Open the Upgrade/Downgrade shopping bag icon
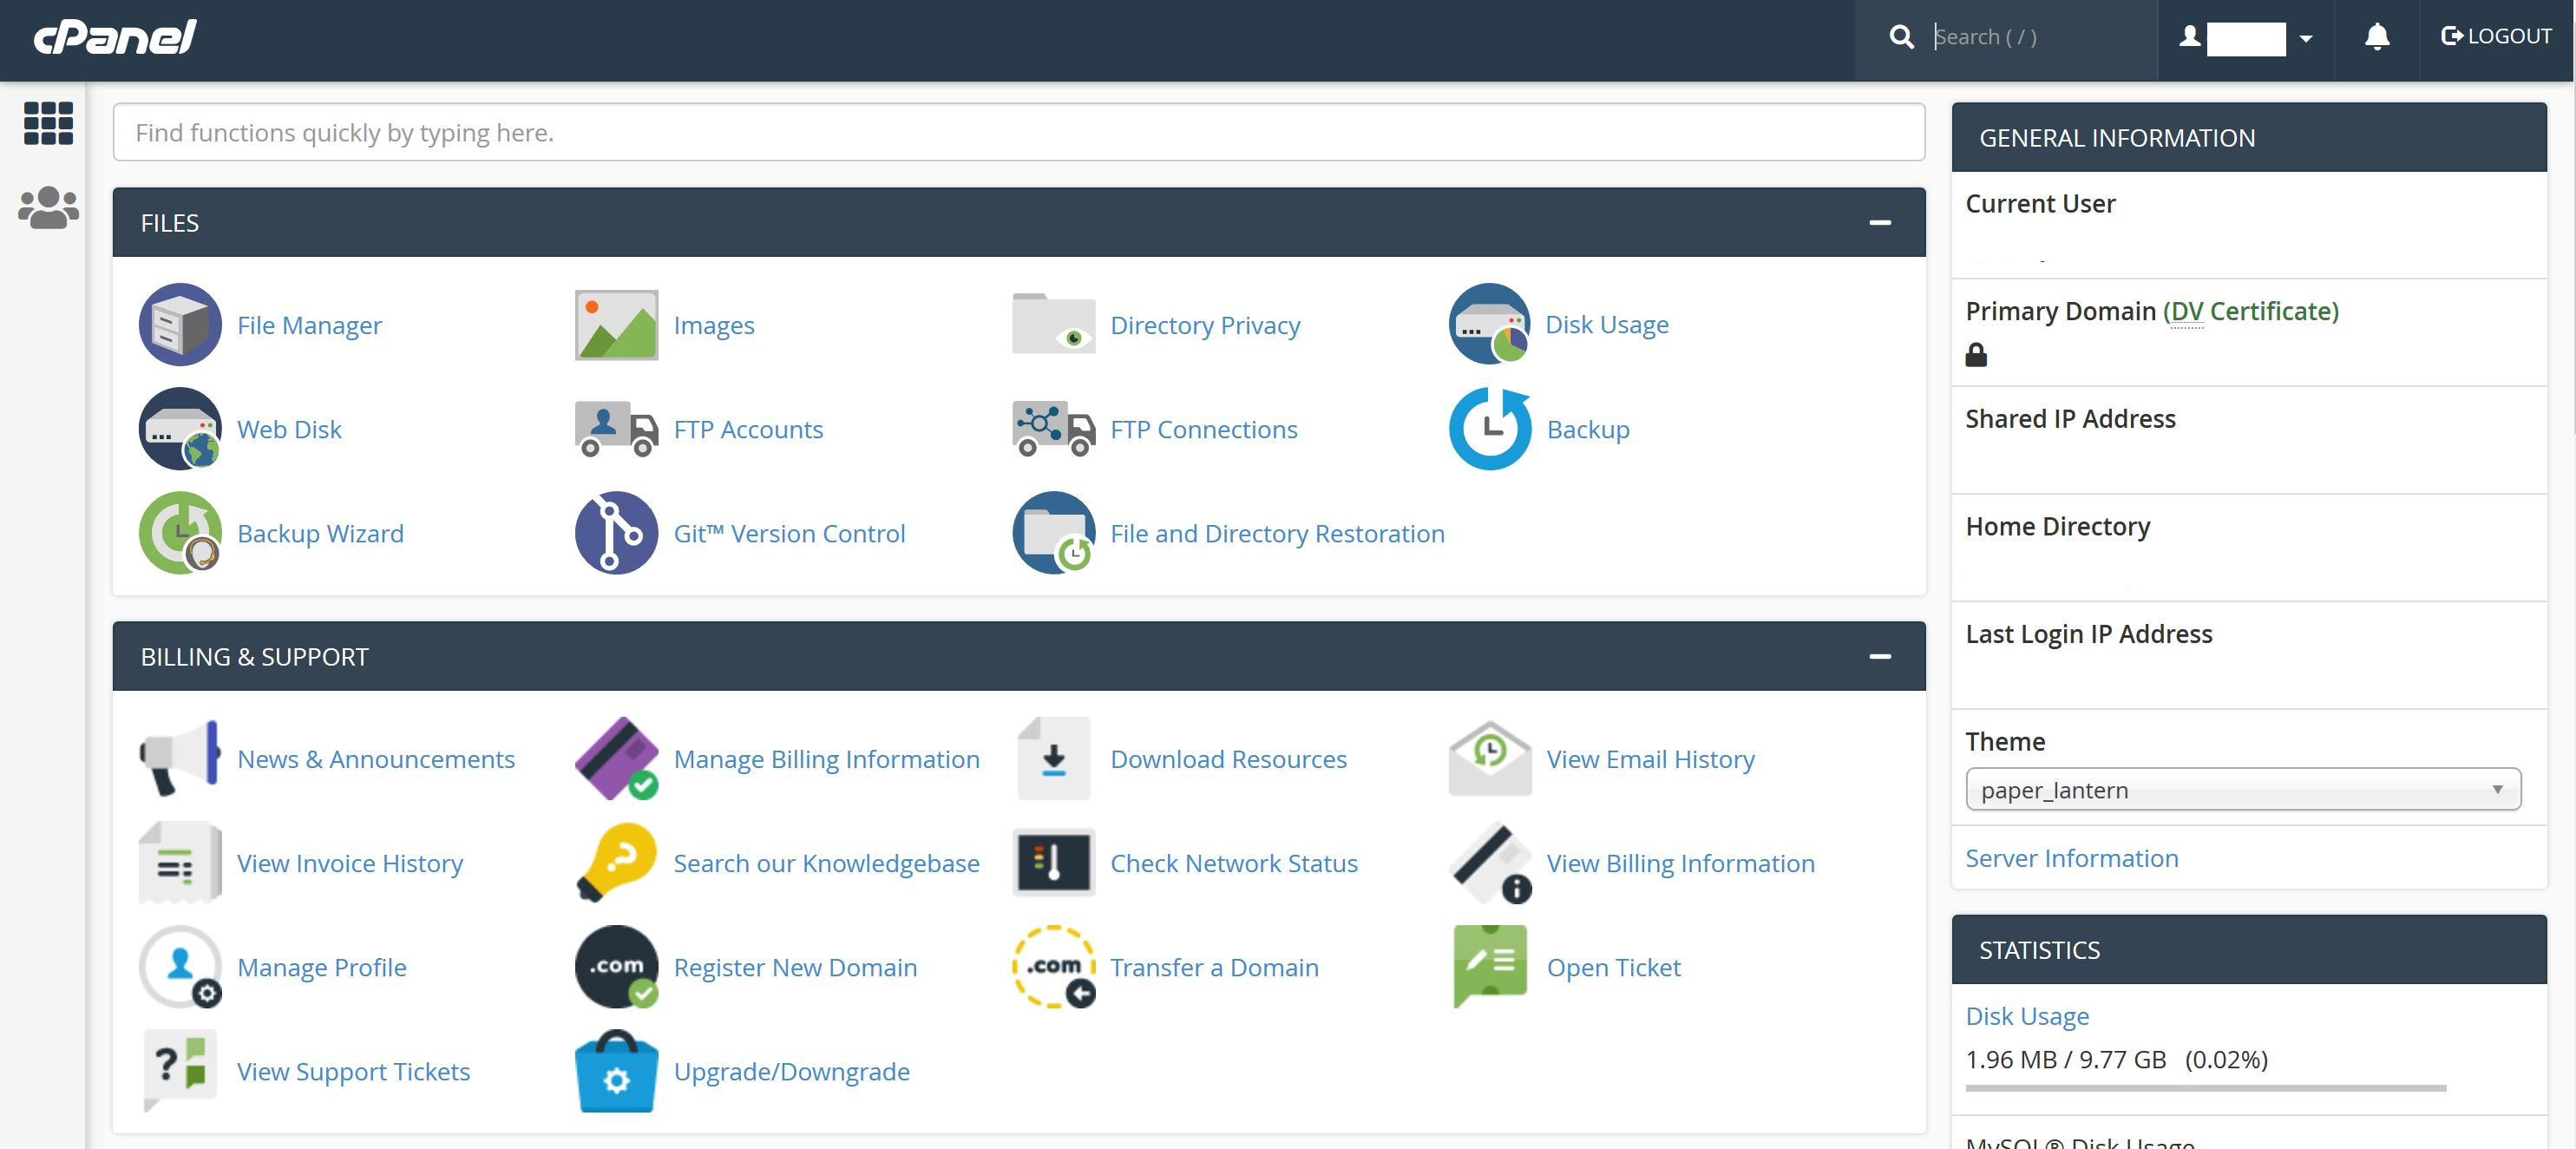This screenshot has width=2576, height=1149. pyautogui.click(x=616, y=1070)
